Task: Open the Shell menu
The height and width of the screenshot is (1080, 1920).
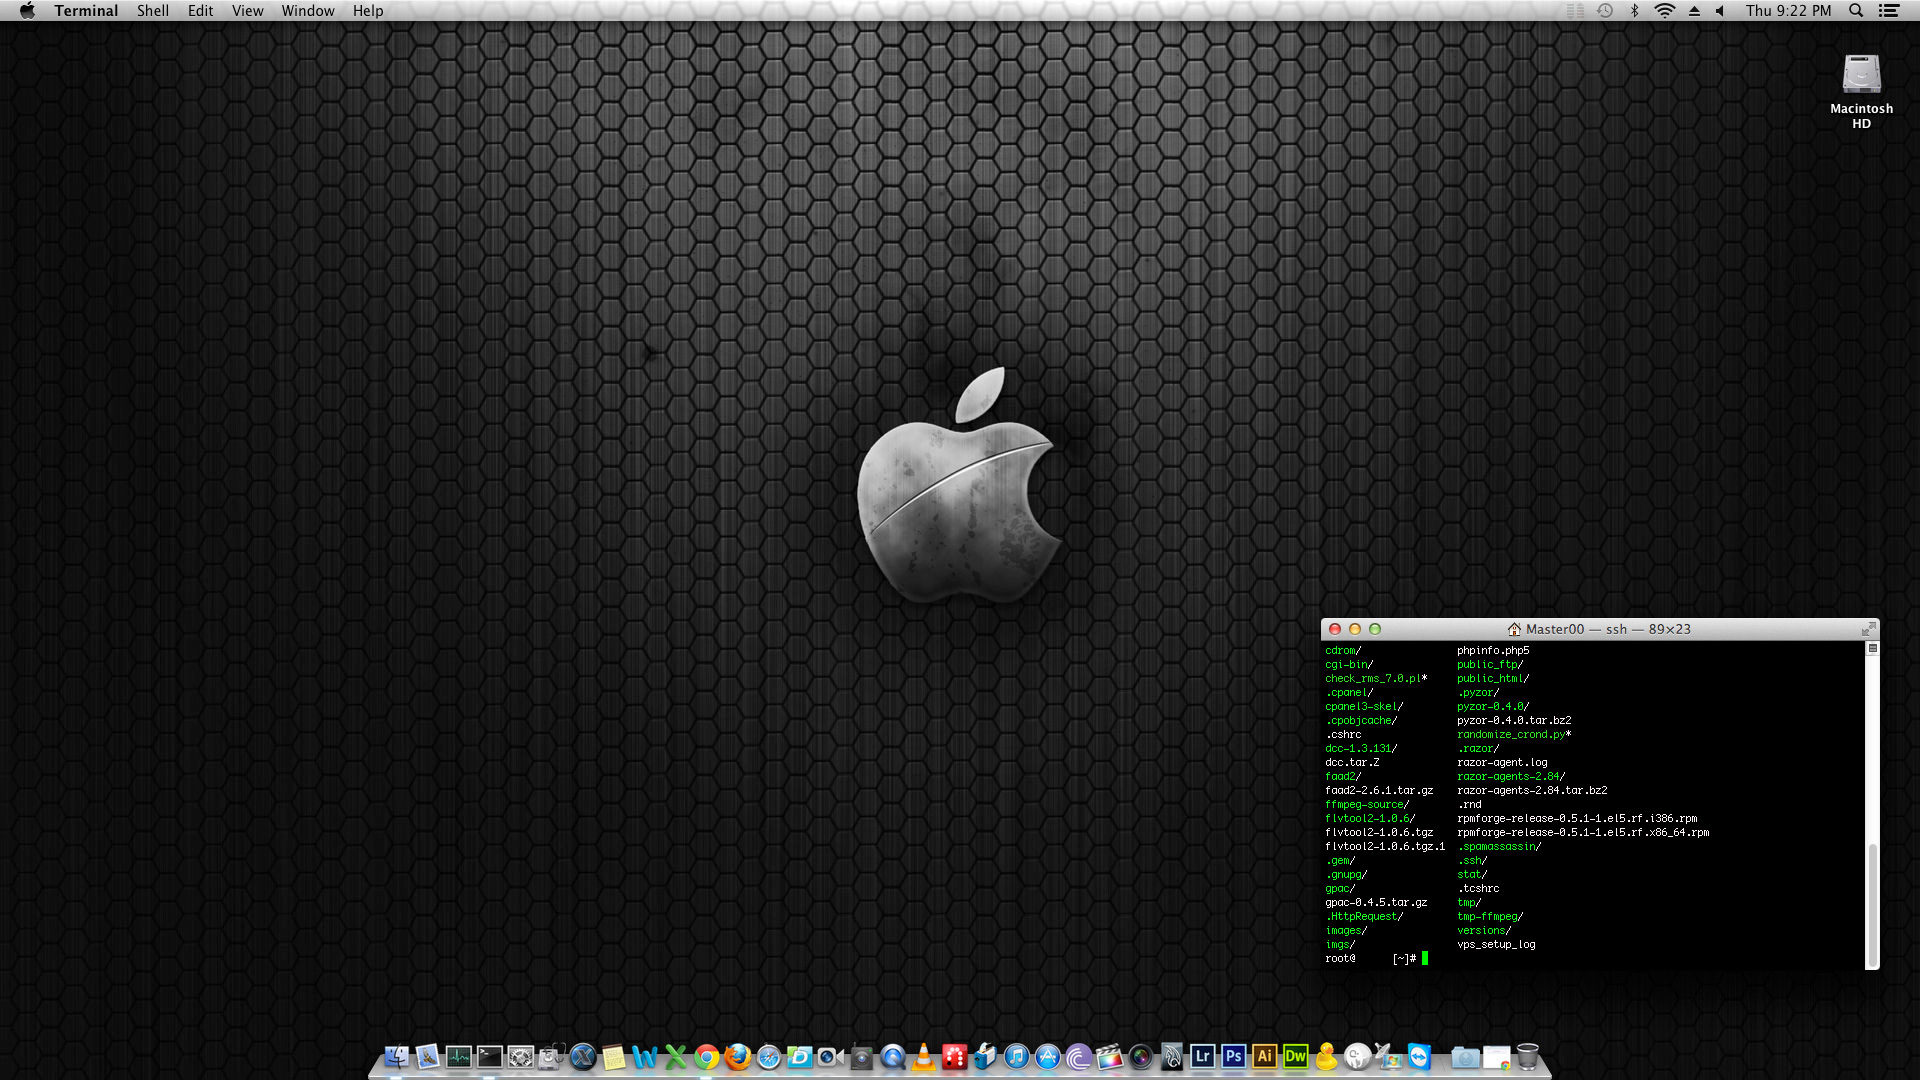Action: 153,10
